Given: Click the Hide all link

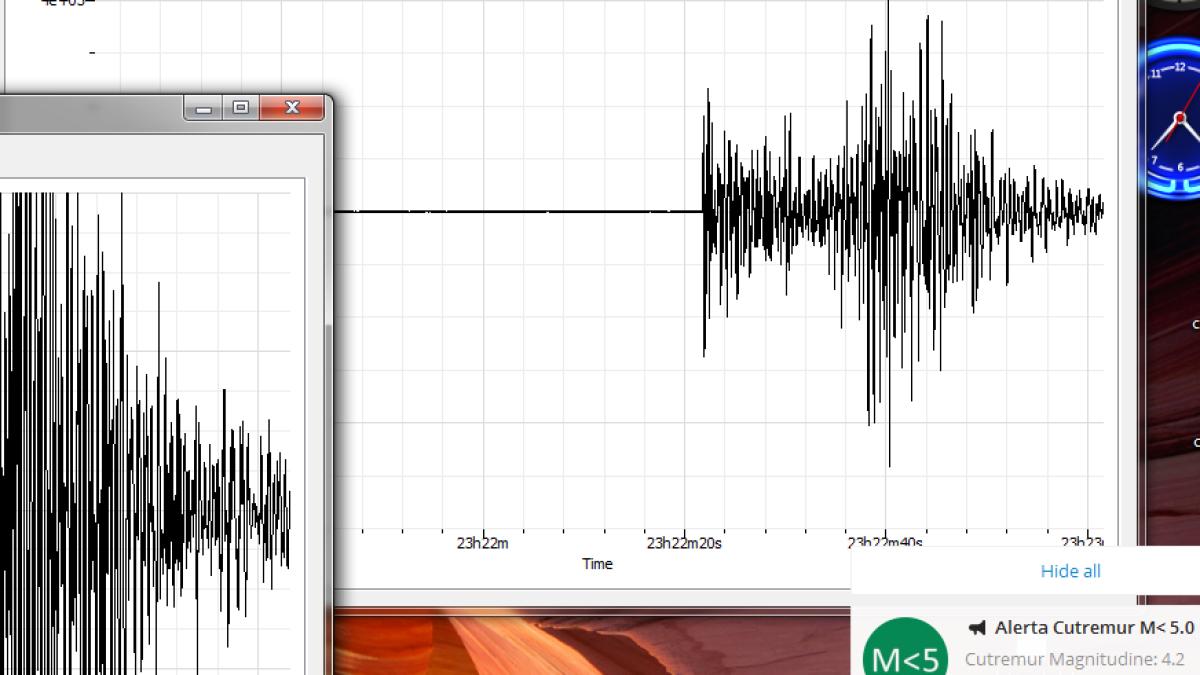Looking at the screenshot, I should pyautogui.click(x=1069, y=571).
